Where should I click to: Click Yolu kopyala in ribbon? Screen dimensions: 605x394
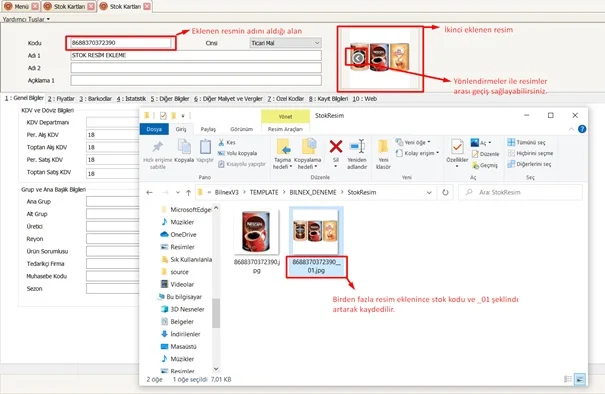[237, 153]
